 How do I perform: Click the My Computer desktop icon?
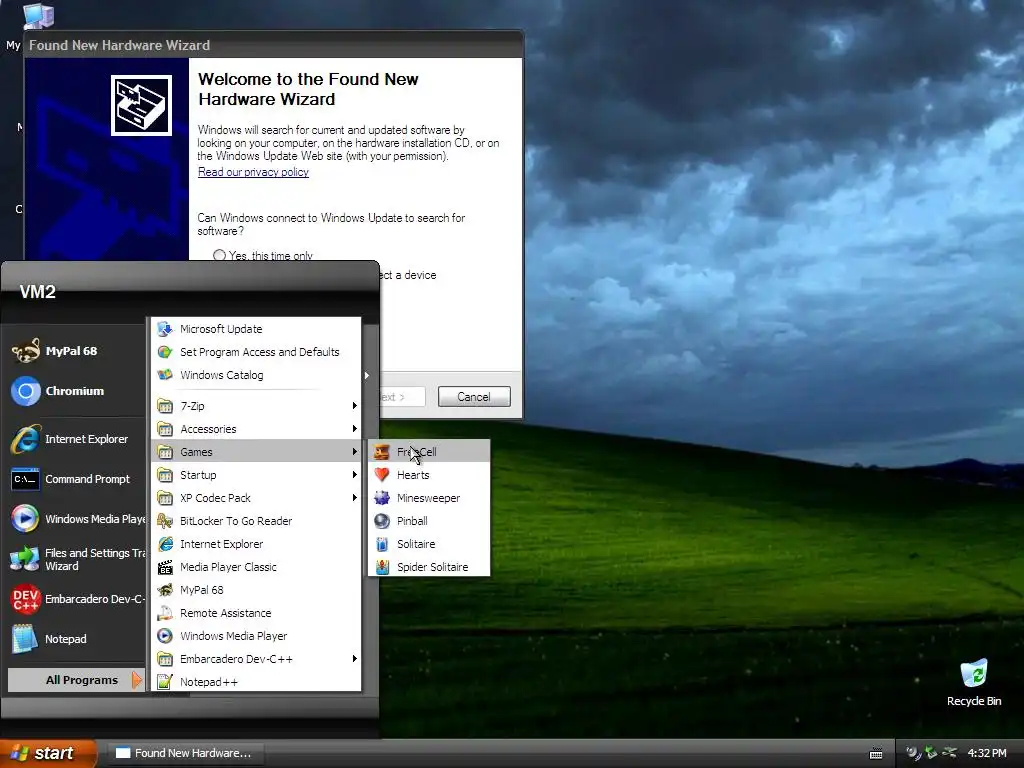coord(37,16)
